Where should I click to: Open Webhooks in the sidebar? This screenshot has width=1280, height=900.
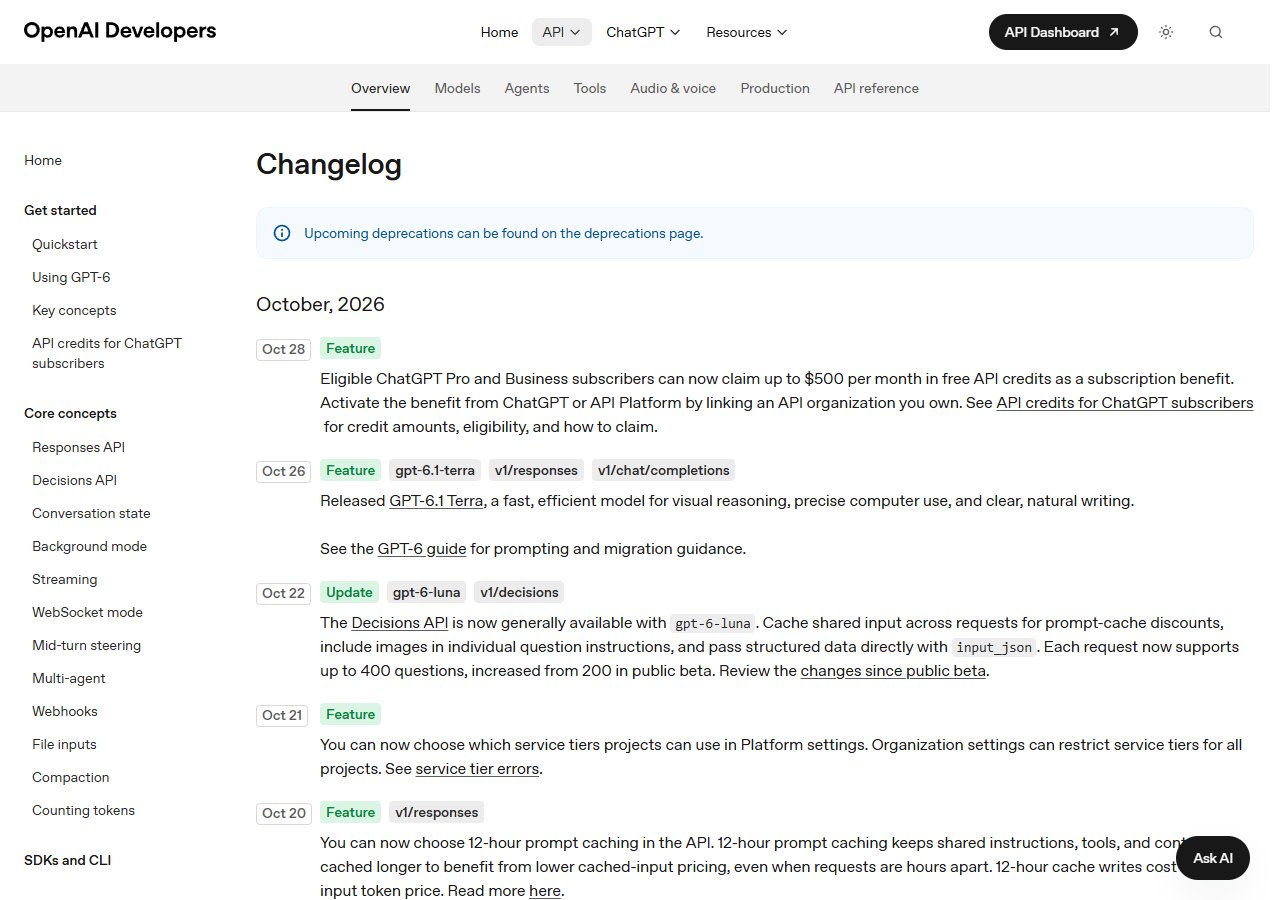(65, 711)
